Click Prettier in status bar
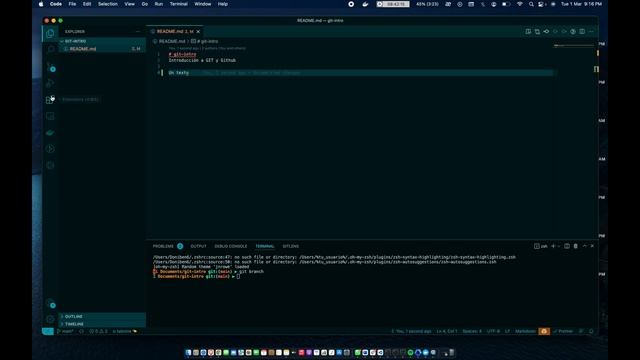Image resolution: width=640 pixels, height=360 pixels. click(563, 331)
